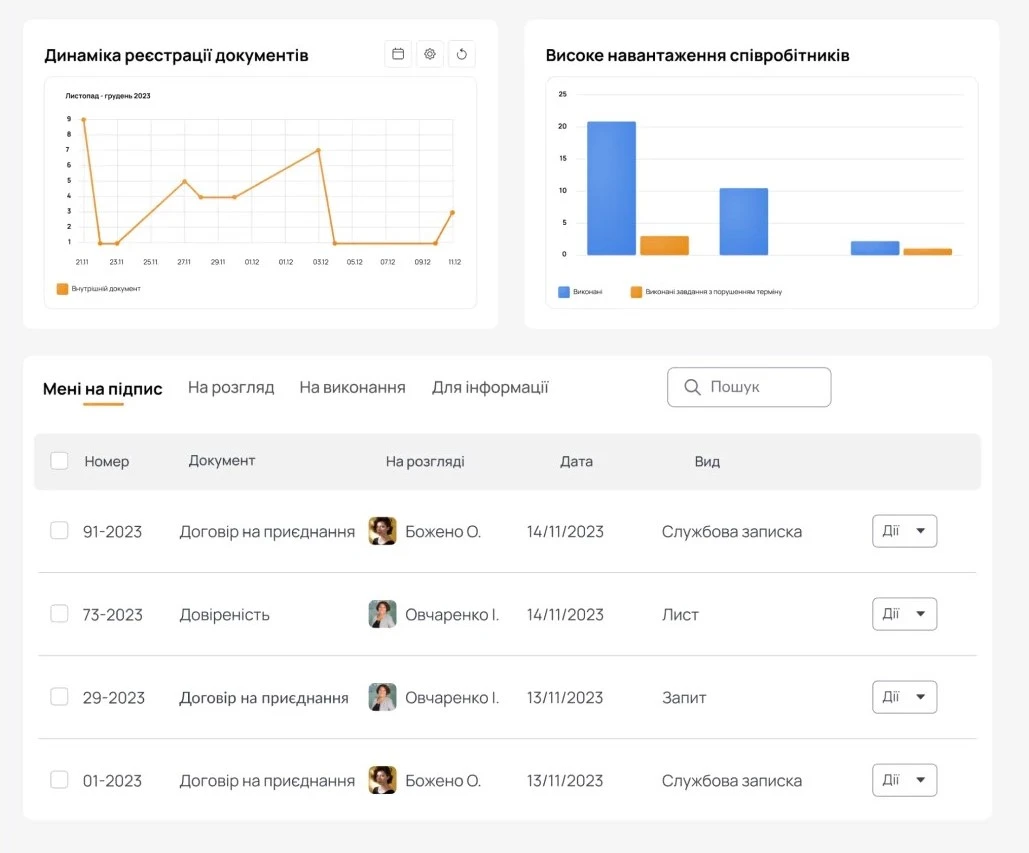Click the name Божено О. in row 91-2023
The height and width of the screenshot is (853, 1029).
point(443,531)
